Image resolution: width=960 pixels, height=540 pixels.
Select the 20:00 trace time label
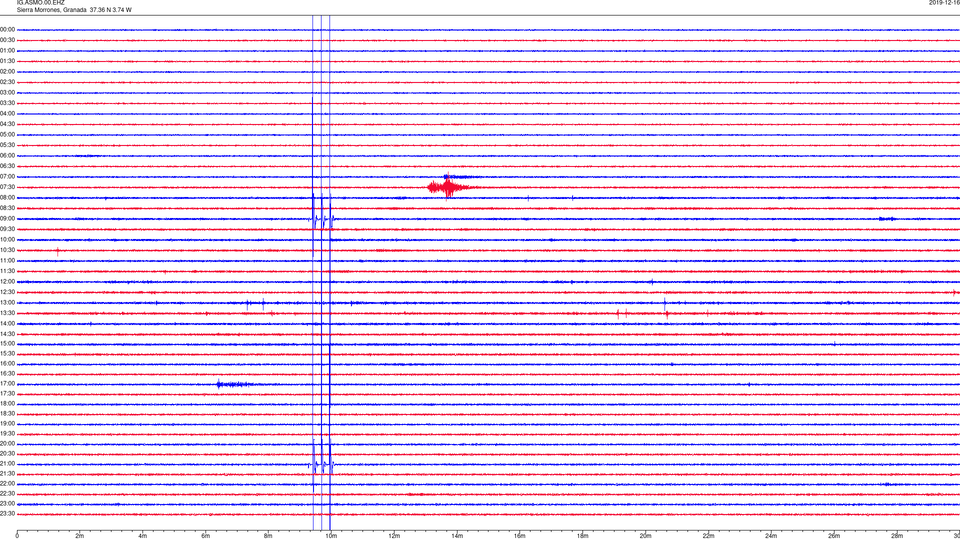pyautogui.click(x=7, y=444)
